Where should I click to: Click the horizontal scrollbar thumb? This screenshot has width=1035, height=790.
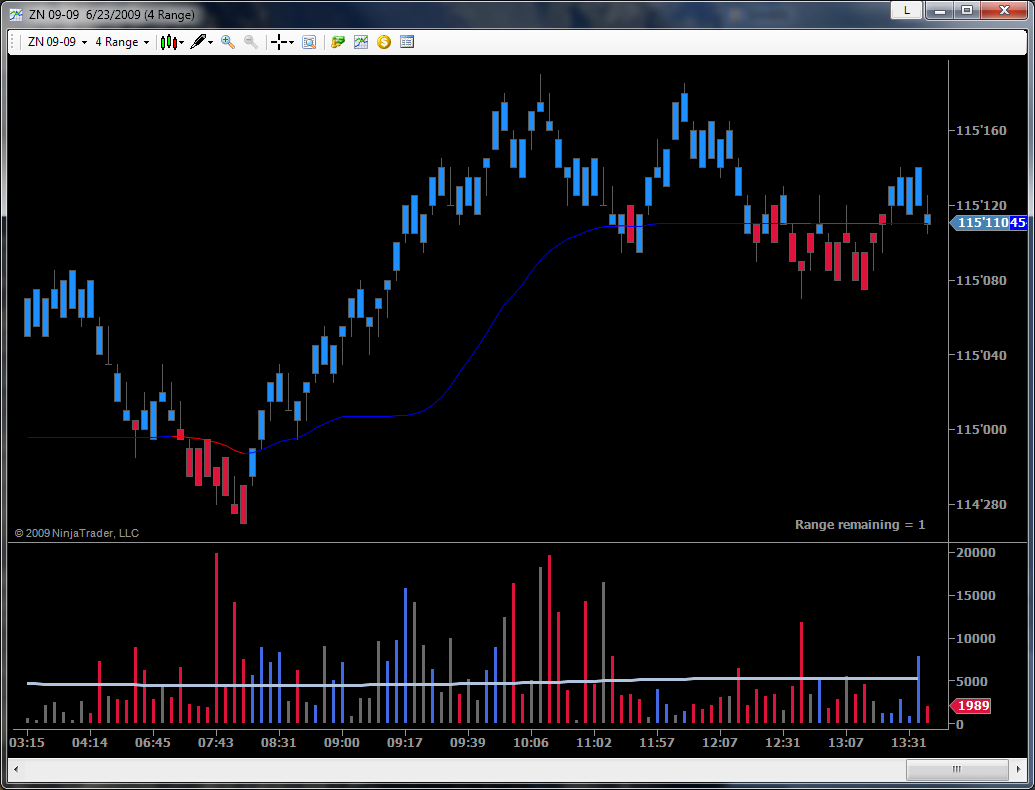pos(957,769)
